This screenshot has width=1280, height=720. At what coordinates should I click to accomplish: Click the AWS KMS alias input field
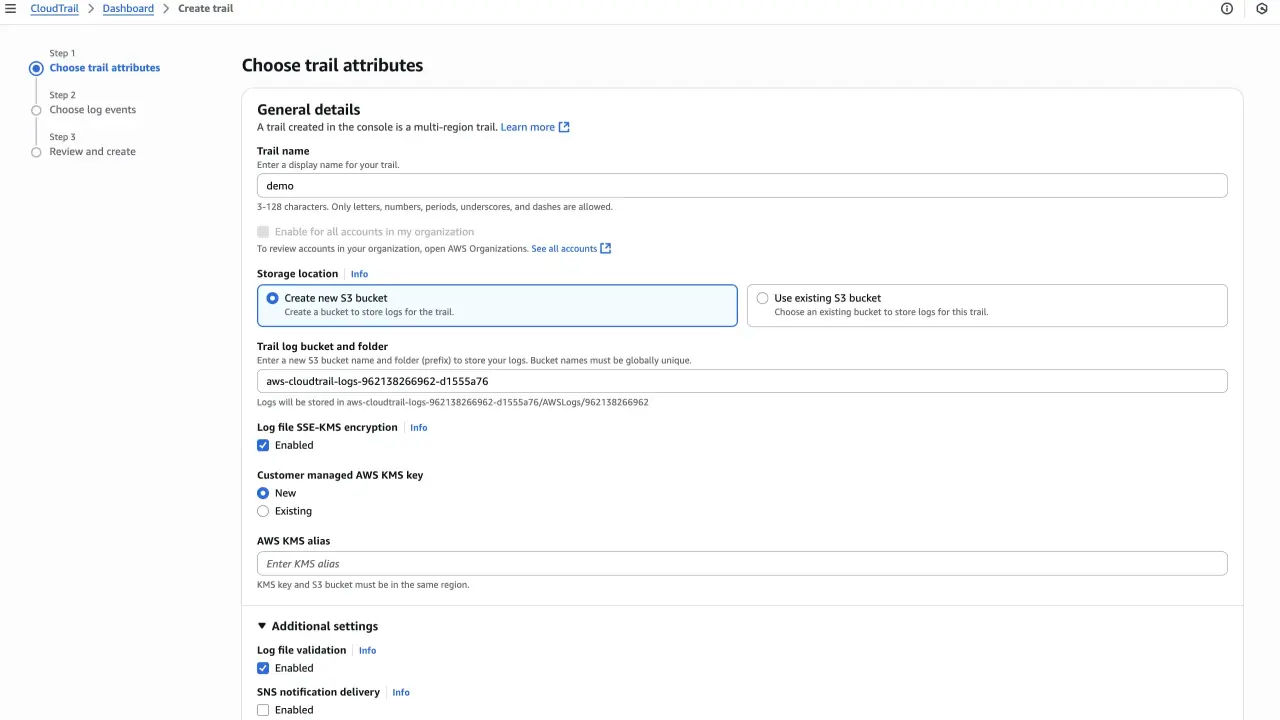(x=742, y=563)
